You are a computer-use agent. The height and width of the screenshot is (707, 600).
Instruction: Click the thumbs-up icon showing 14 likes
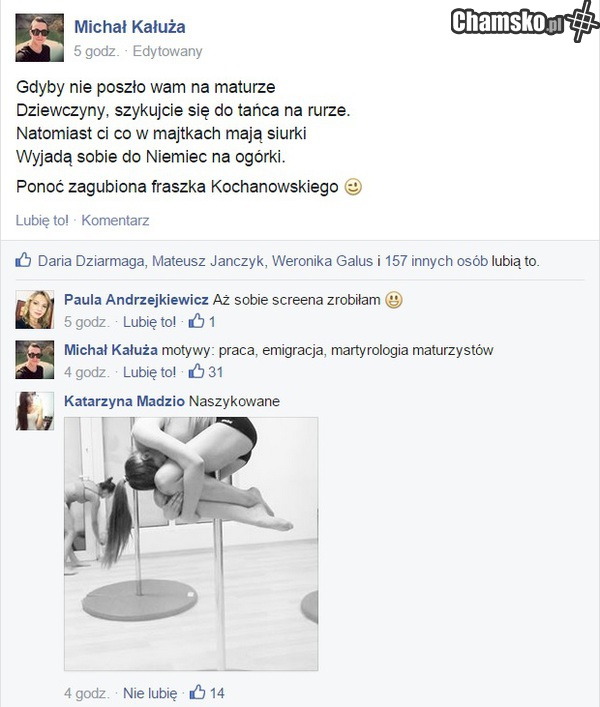197,692
